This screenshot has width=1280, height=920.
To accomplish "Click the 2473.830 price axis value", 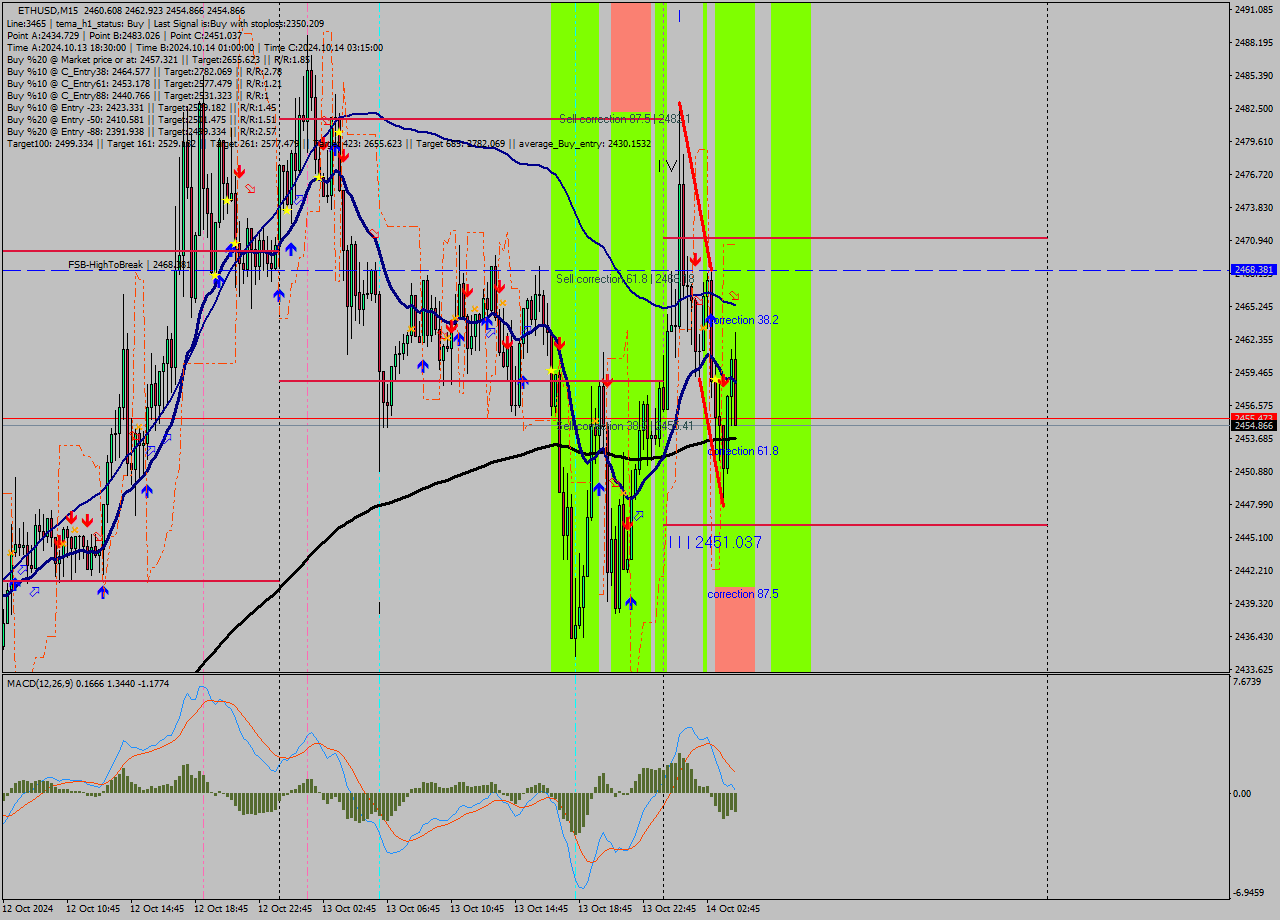I will (1254, 207).
